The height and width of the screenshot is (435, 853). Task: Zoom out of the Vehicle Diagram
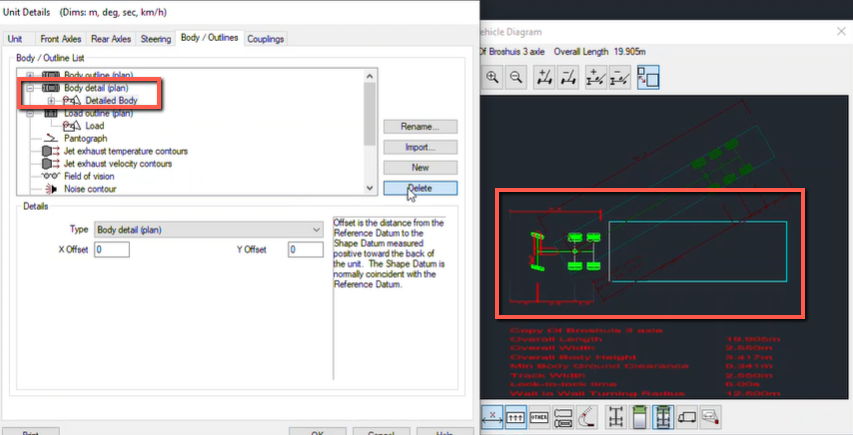tap(516, 77)
